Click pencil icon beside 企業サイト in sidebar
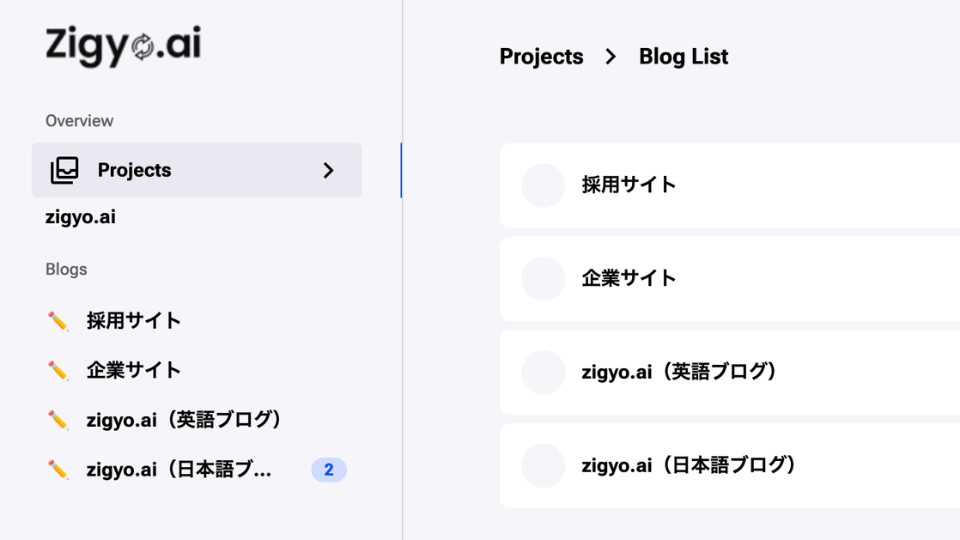This screenshot has width=960, height=540. coord(58,370)
